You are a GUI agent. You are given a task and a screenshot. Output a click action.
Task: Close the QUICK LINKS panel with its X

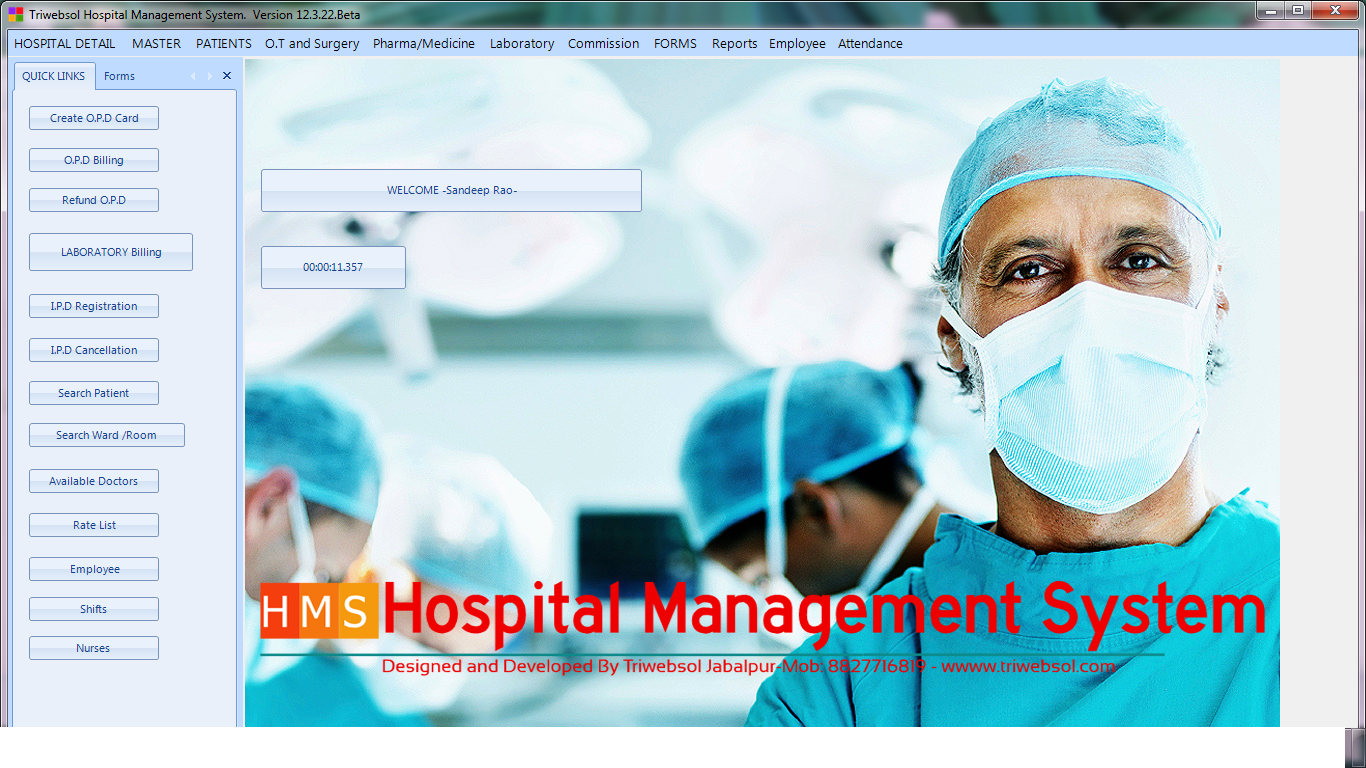click(x=226, y=75)
